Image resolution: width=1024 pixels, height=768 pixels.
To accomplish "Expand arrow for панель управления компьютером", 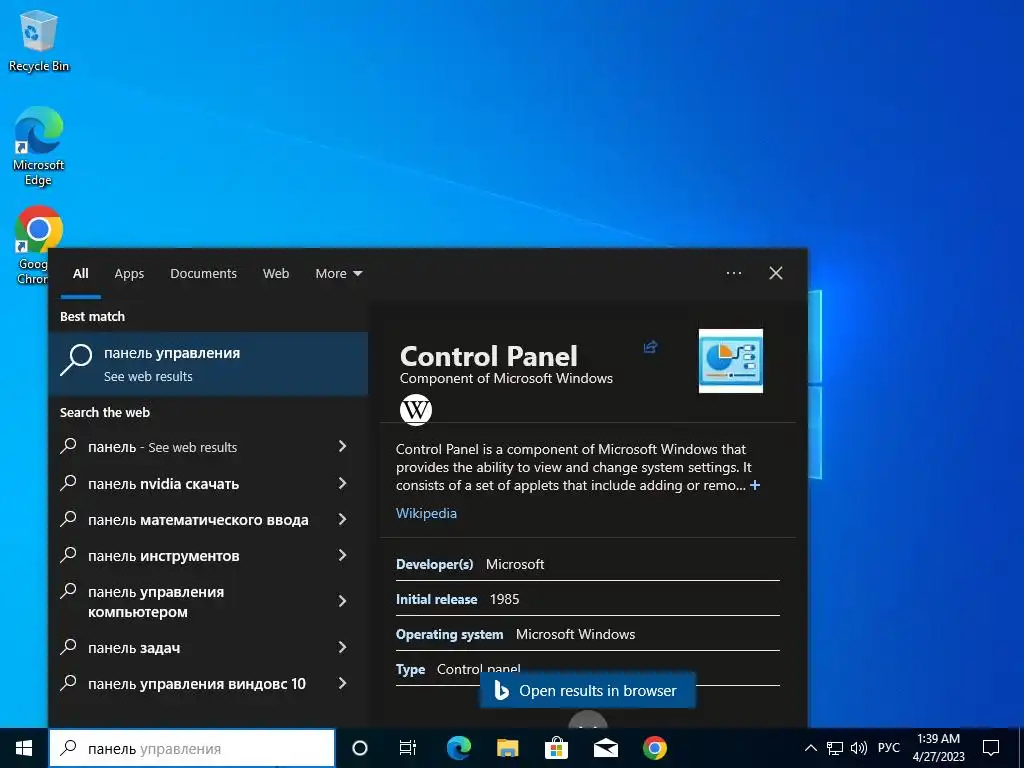I will pyautogui.click(x=342, y=601).
